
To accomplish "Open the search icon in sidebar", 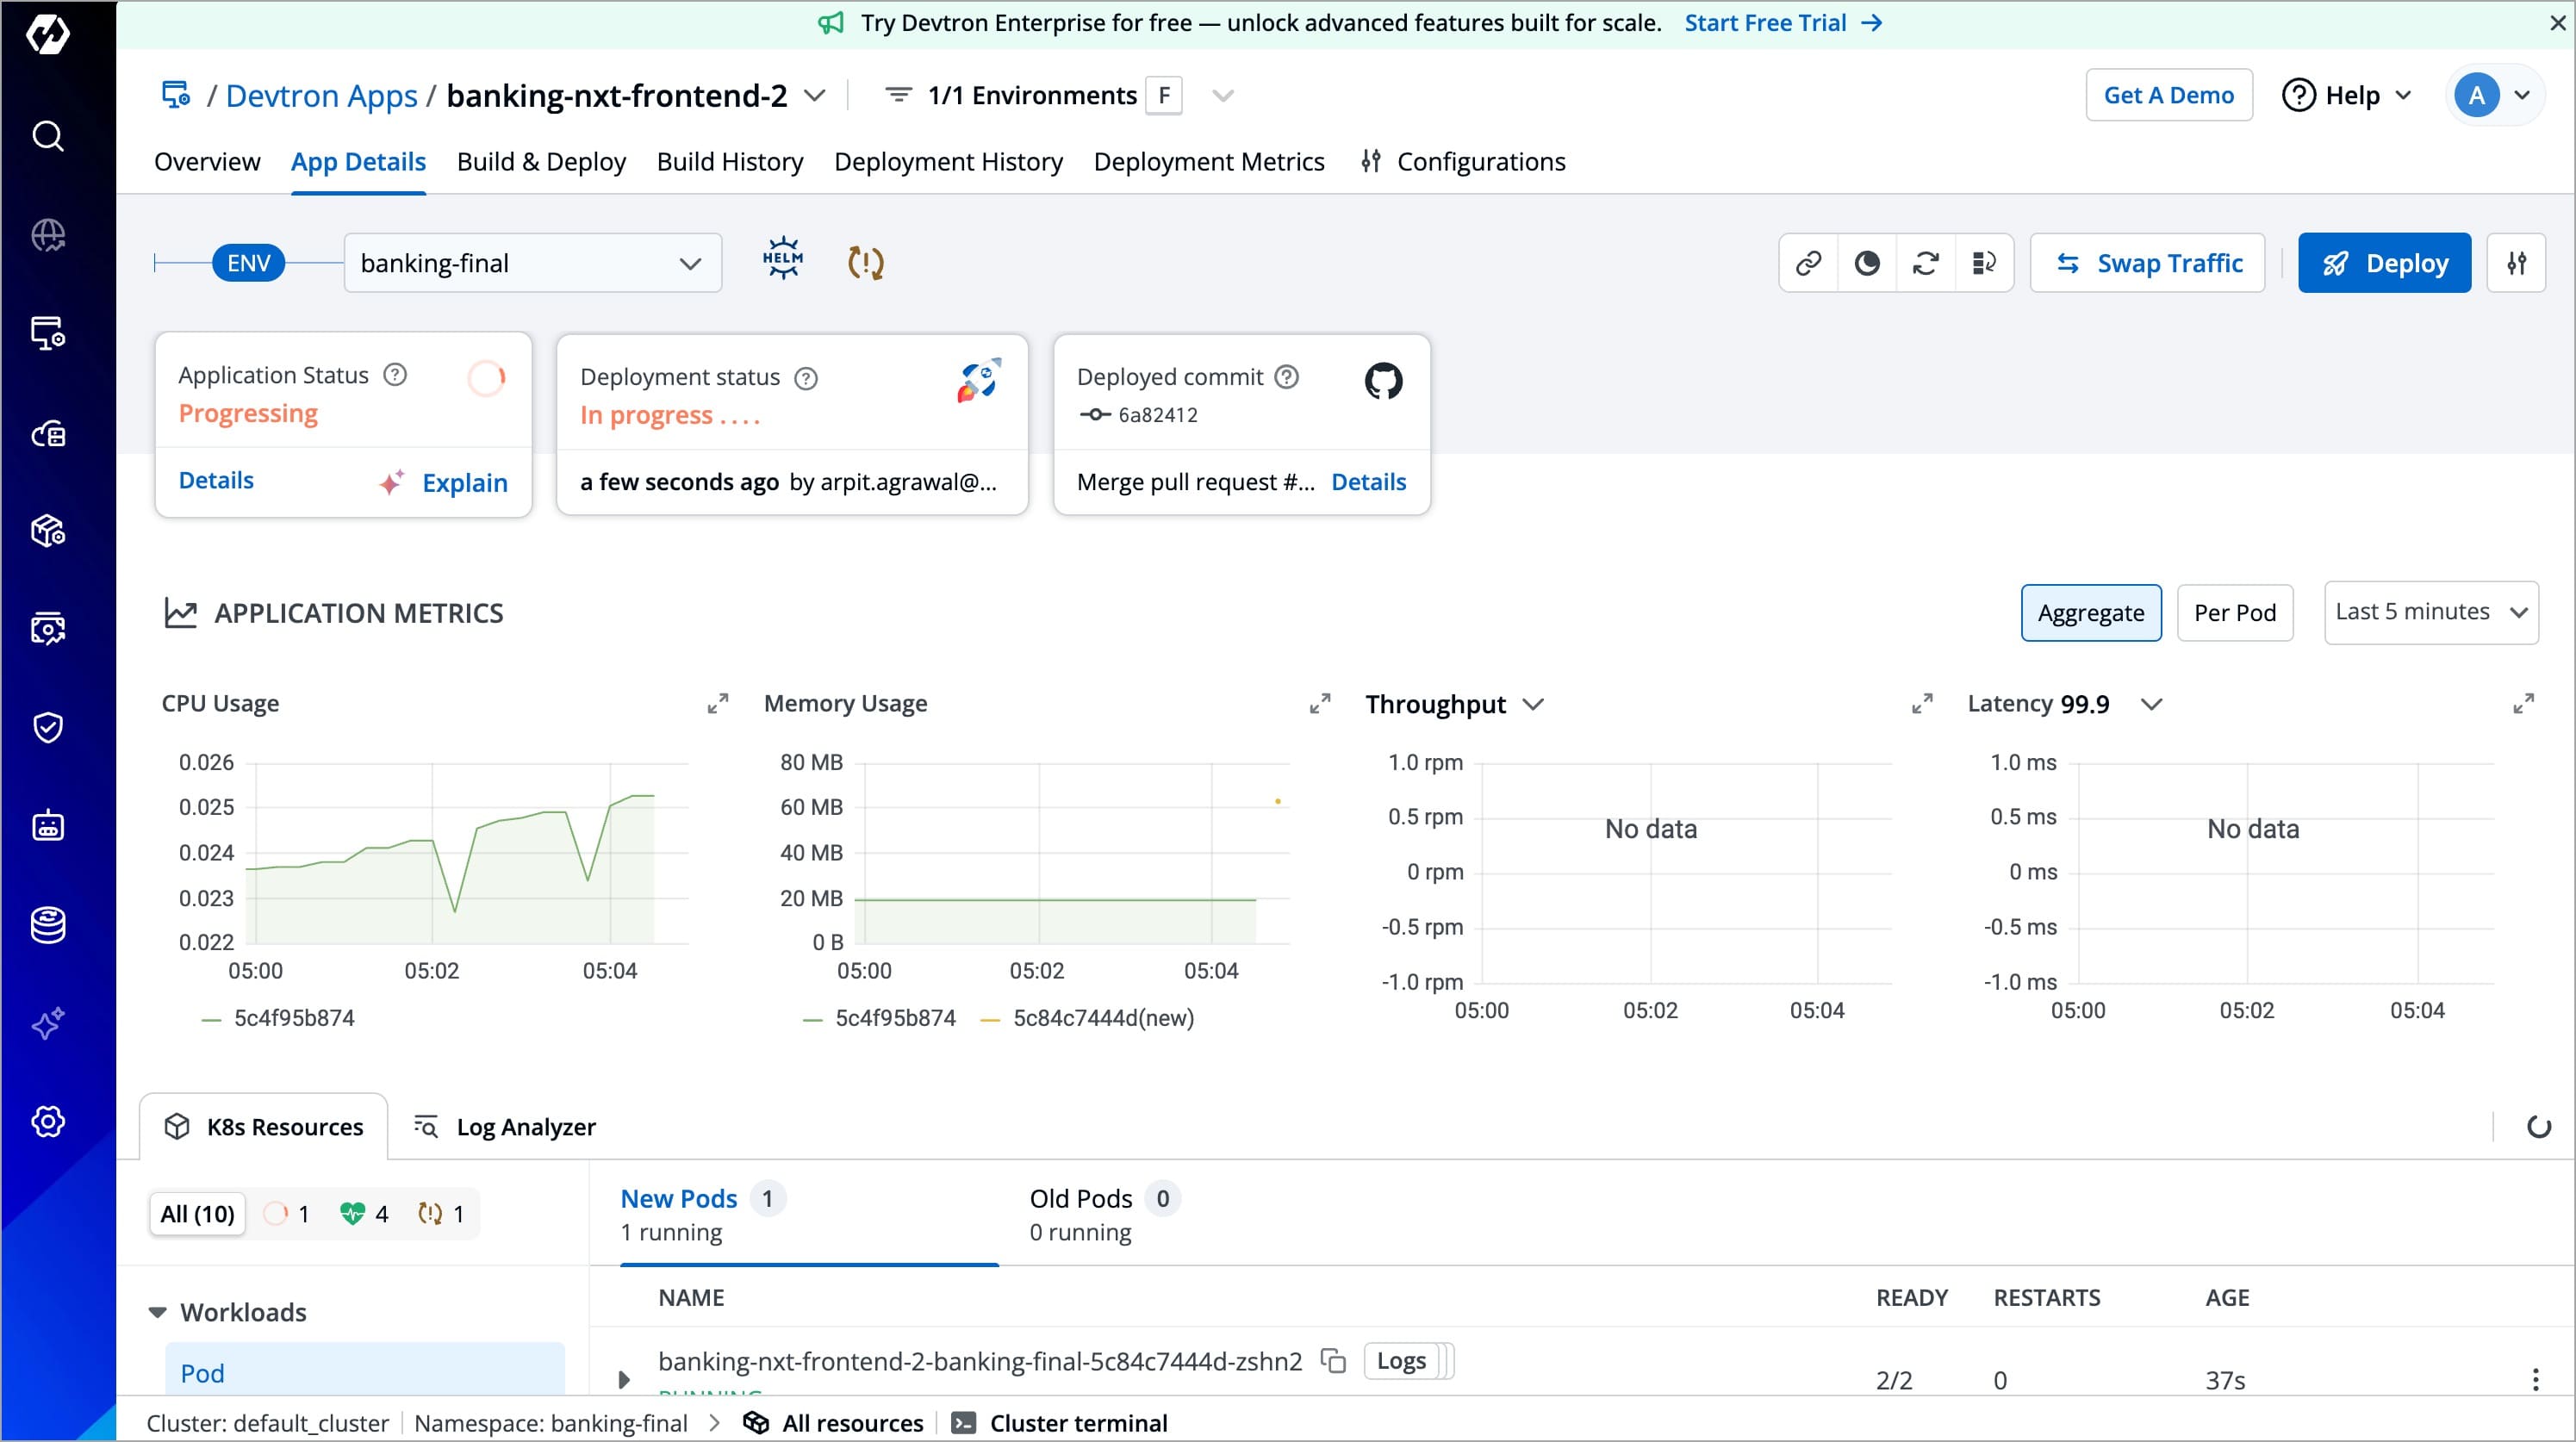I will pos(48,136).
